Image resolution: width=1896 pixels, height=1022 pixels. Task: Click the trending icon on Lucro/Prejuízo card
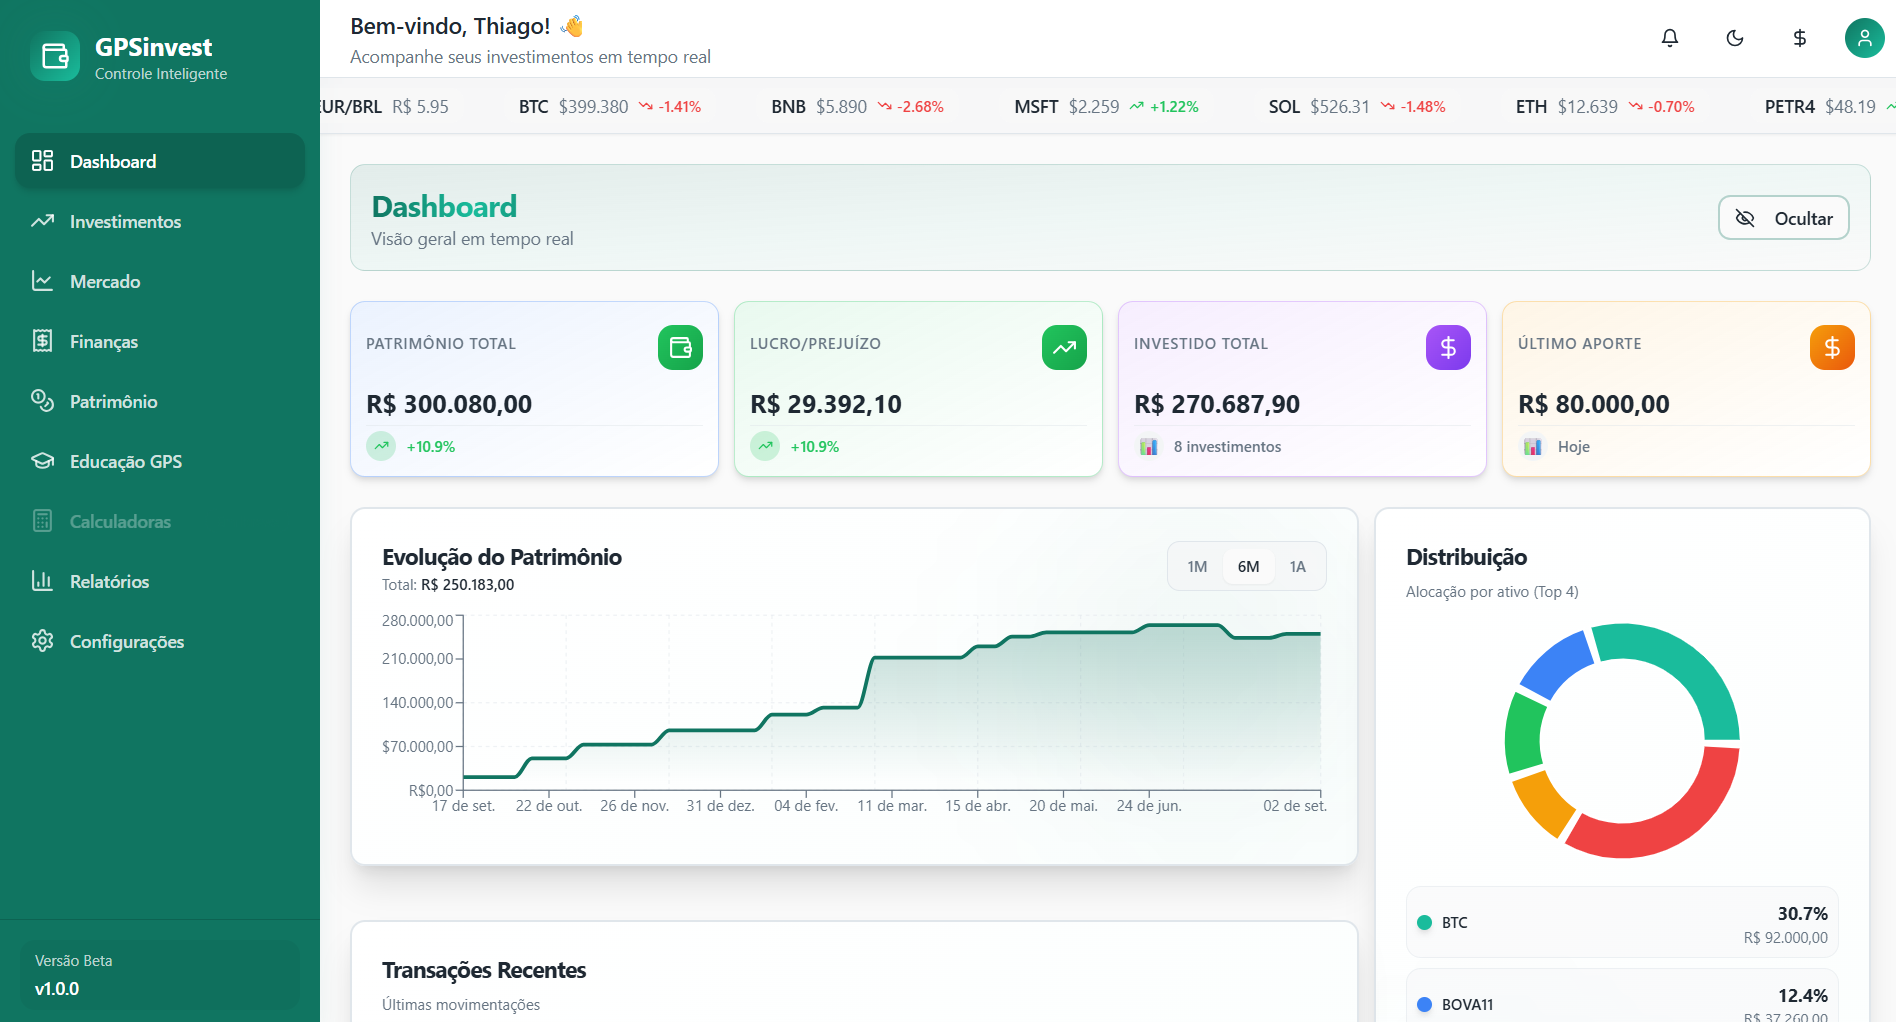(x=1064, y=348)
